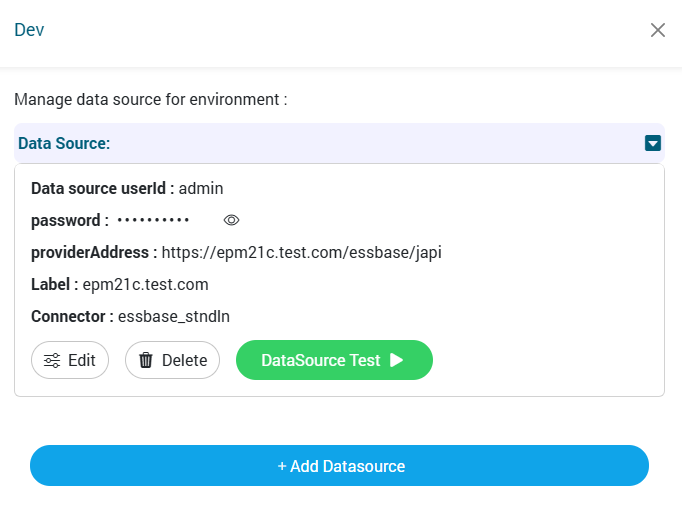Select the admin userId value
Screen dimensions: 682x517
point(201,188)
